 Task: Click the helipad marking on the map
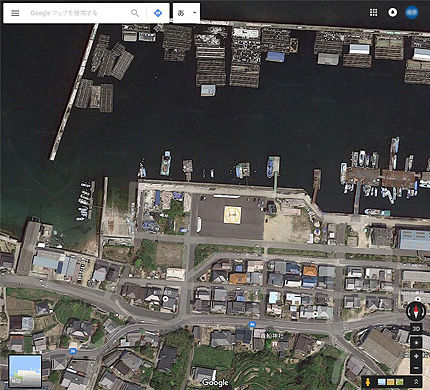[232, 215]
